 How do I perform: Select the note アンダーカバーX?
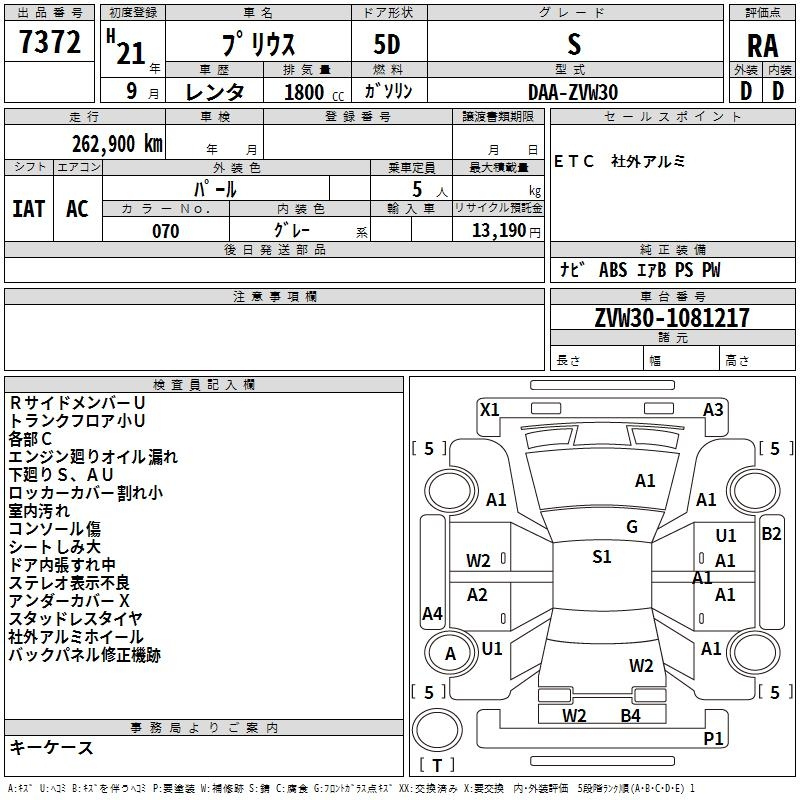tap(69, 601)
